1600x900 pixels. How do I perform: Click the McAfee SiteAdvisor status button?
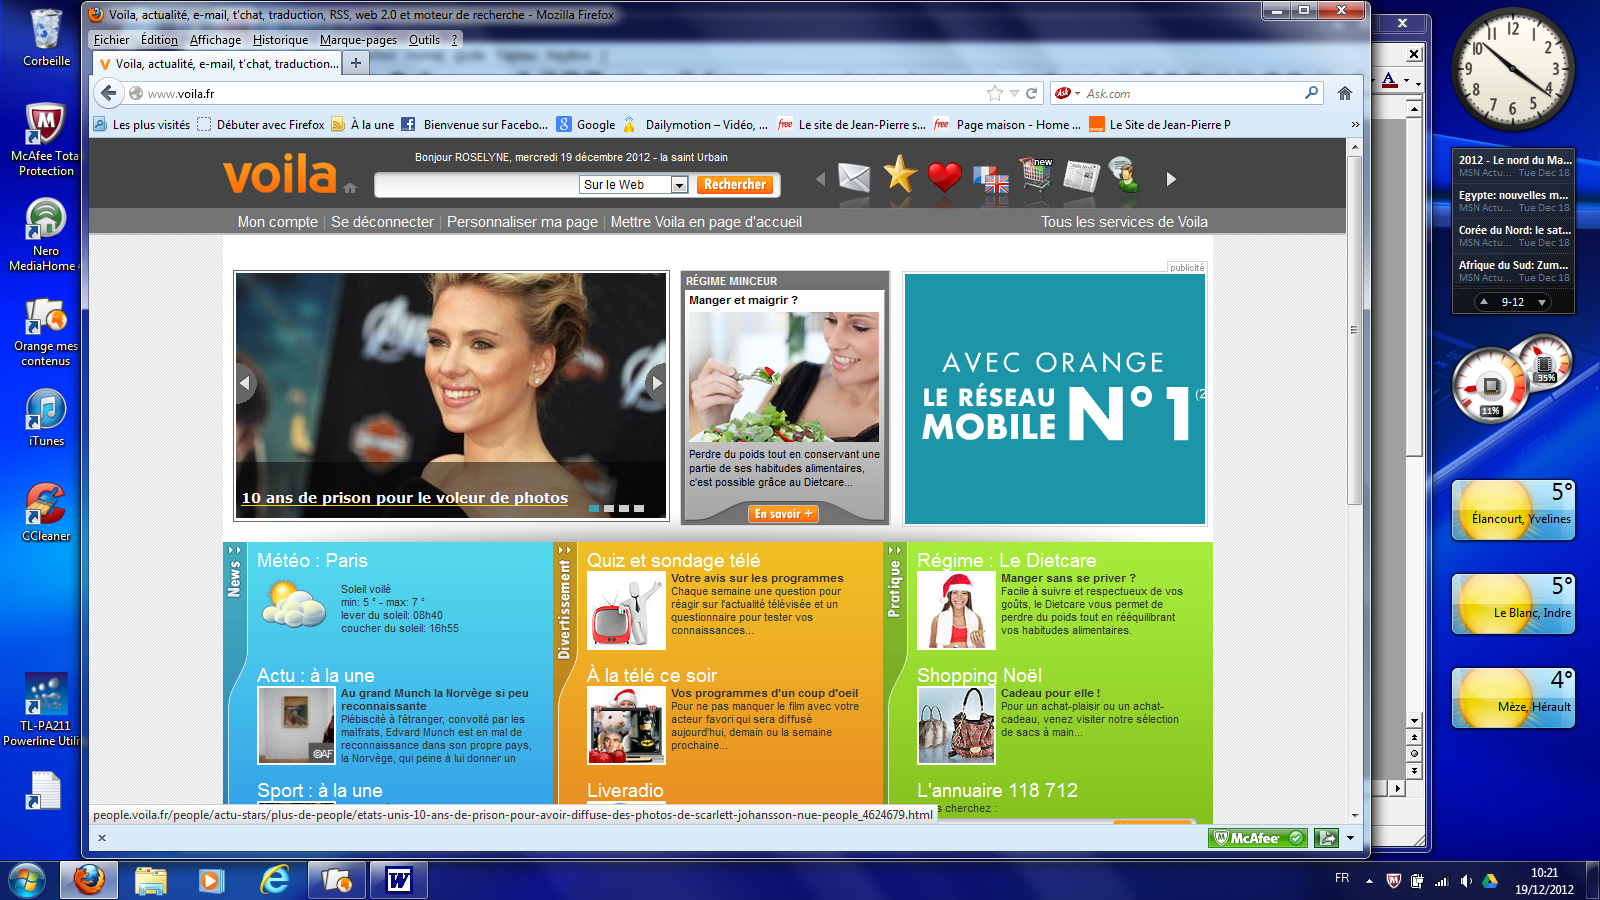point(1257,838)
